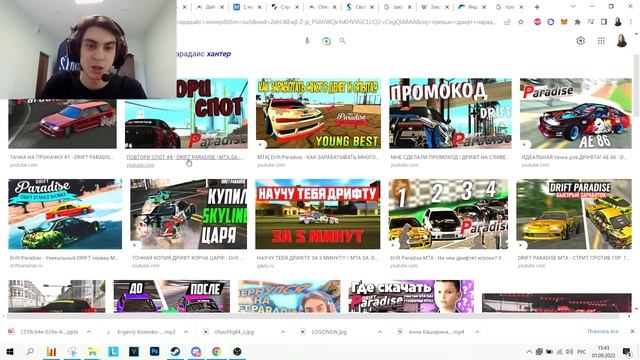Click the 'парадайс хантер' search suggestion

point(204,54)
